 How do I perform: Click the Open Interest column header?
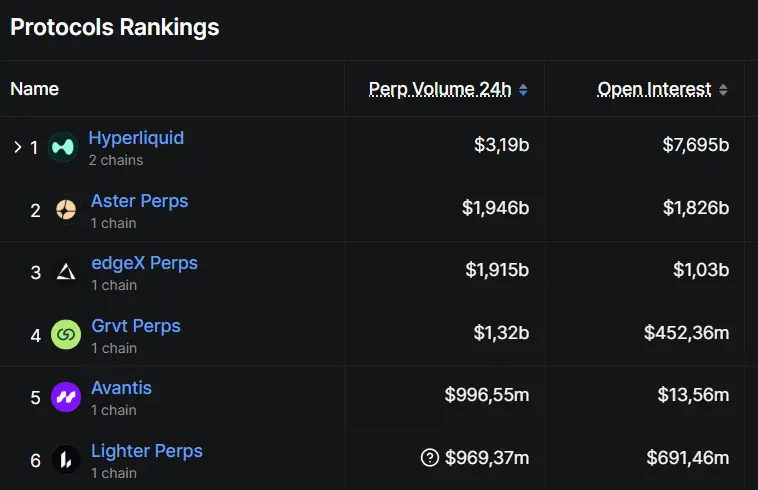(654, 89)
